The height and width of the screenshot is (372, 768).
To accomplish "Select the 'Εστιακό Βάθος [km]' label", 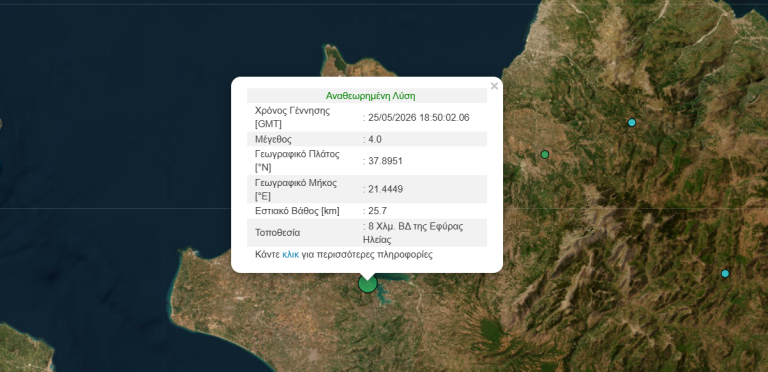I will [297, 211].
